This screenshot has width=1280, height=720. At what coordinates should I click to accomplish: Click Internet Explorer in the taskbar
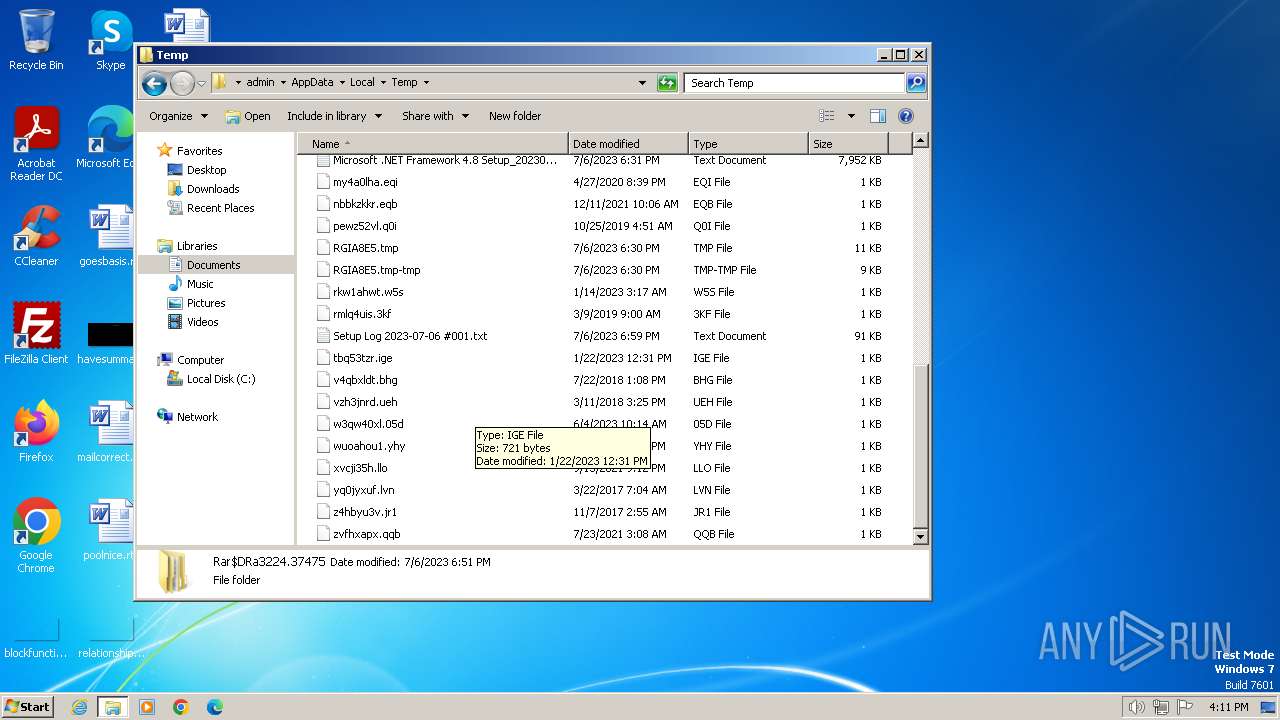coord(79,707)
